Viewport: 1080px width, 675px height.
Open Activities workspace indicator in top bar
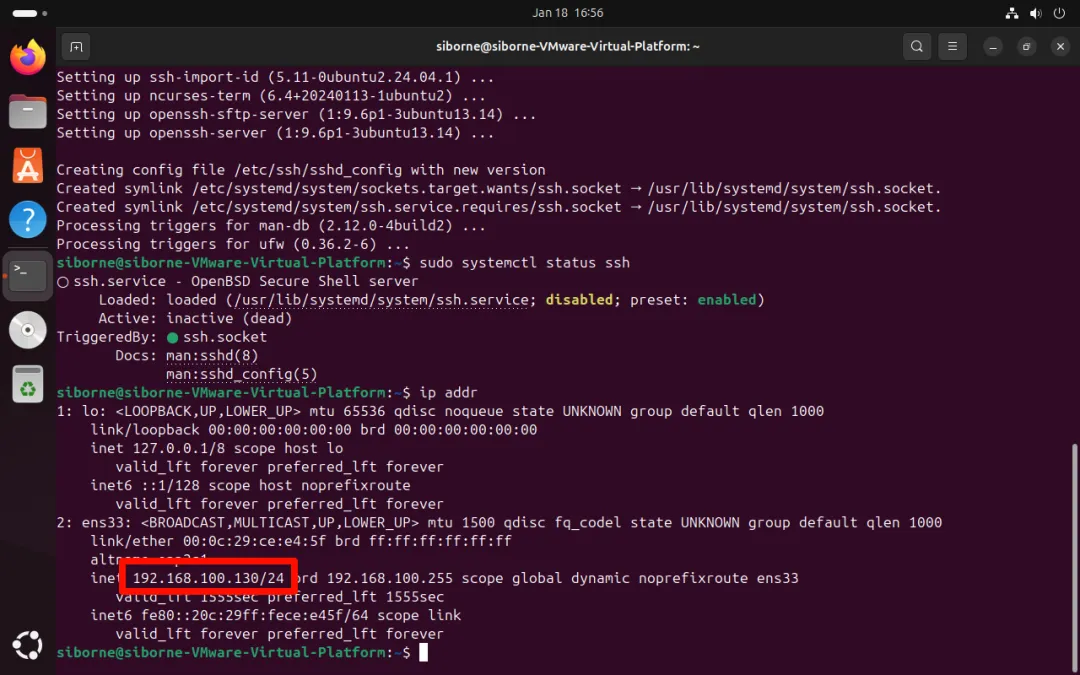click(30, 13)
